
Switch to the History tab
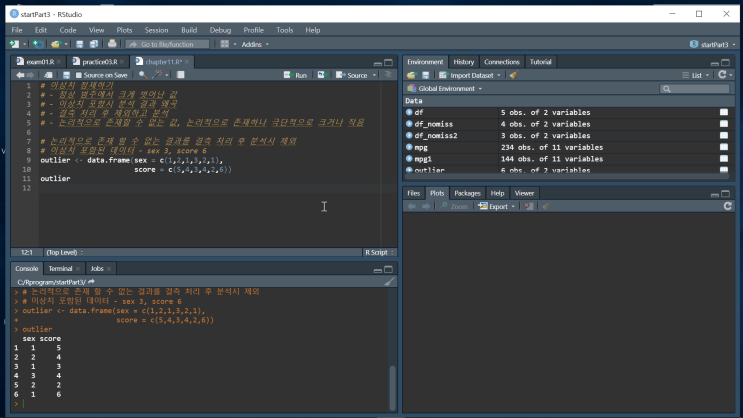pos(463,62)
